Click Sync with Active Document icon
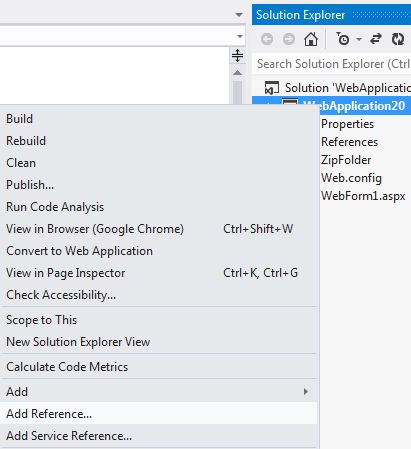Image resolution: width=411 pixels, height=449 pixels. [x=376, y=39]
